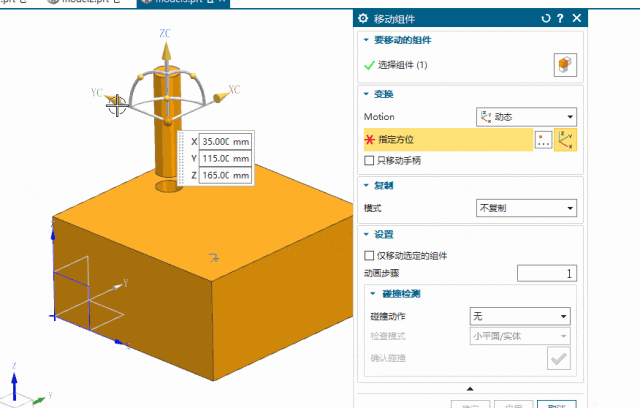
Task: Click the 动画步骤 value field
Action: [546, 273]
